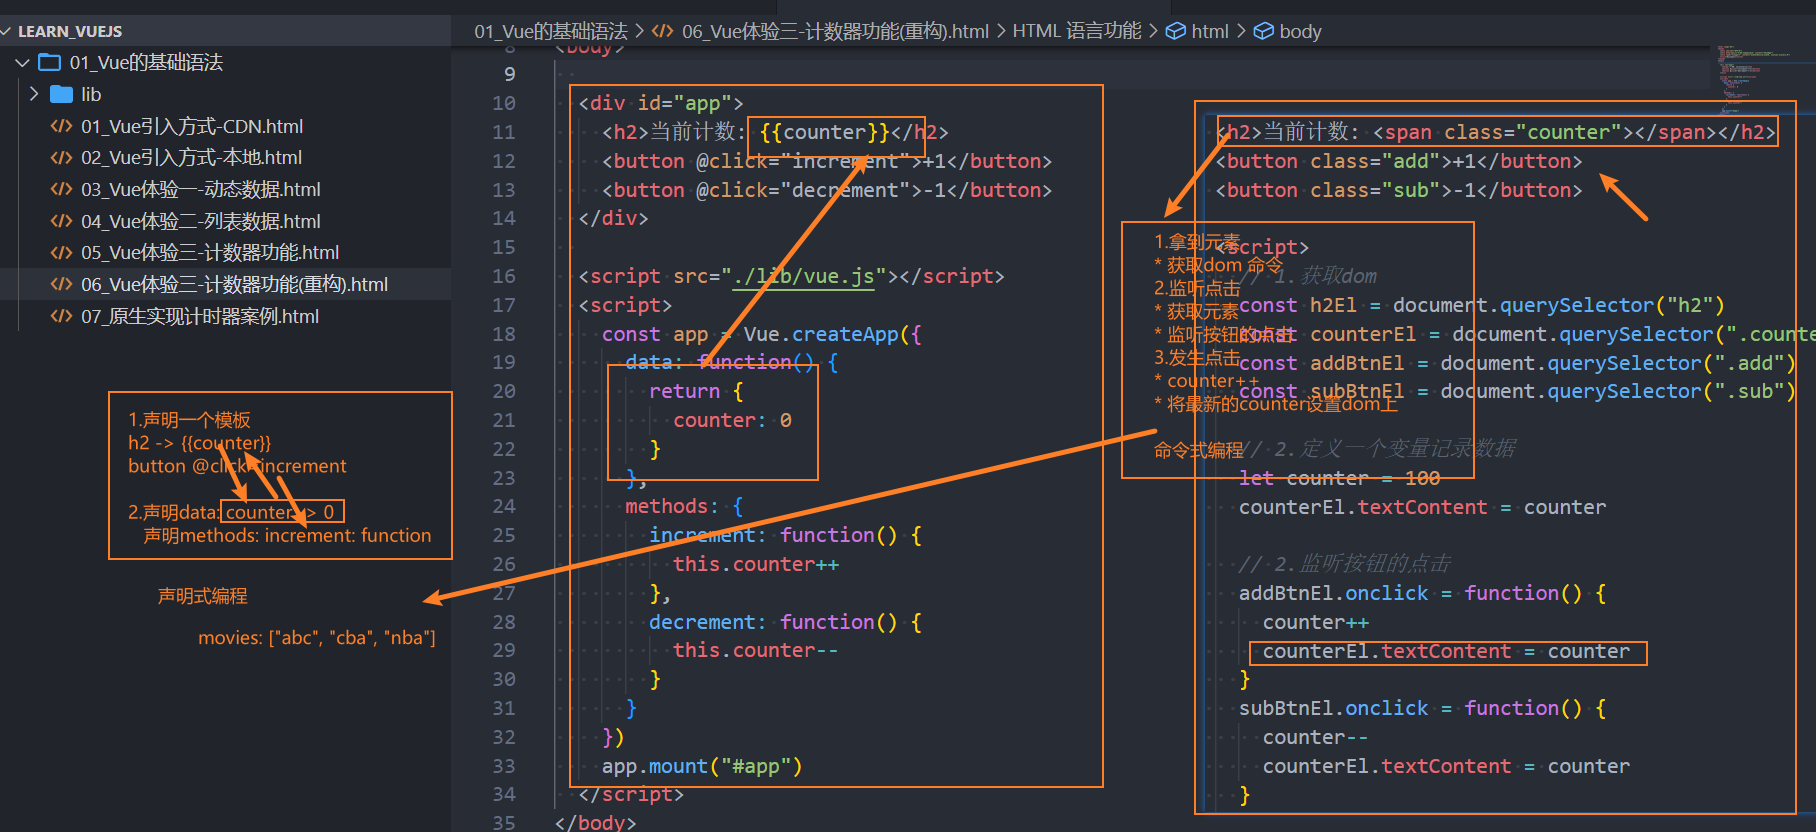Screen dimensions: 1816x832
Task: Open file 07_原生实现计时器案例.html
Action: coord(200,316)
